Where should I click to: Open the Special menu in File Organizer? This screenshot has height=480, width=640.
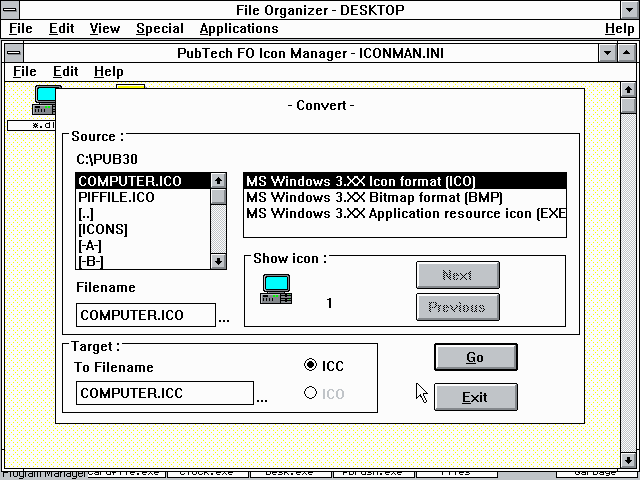(160, 29)
